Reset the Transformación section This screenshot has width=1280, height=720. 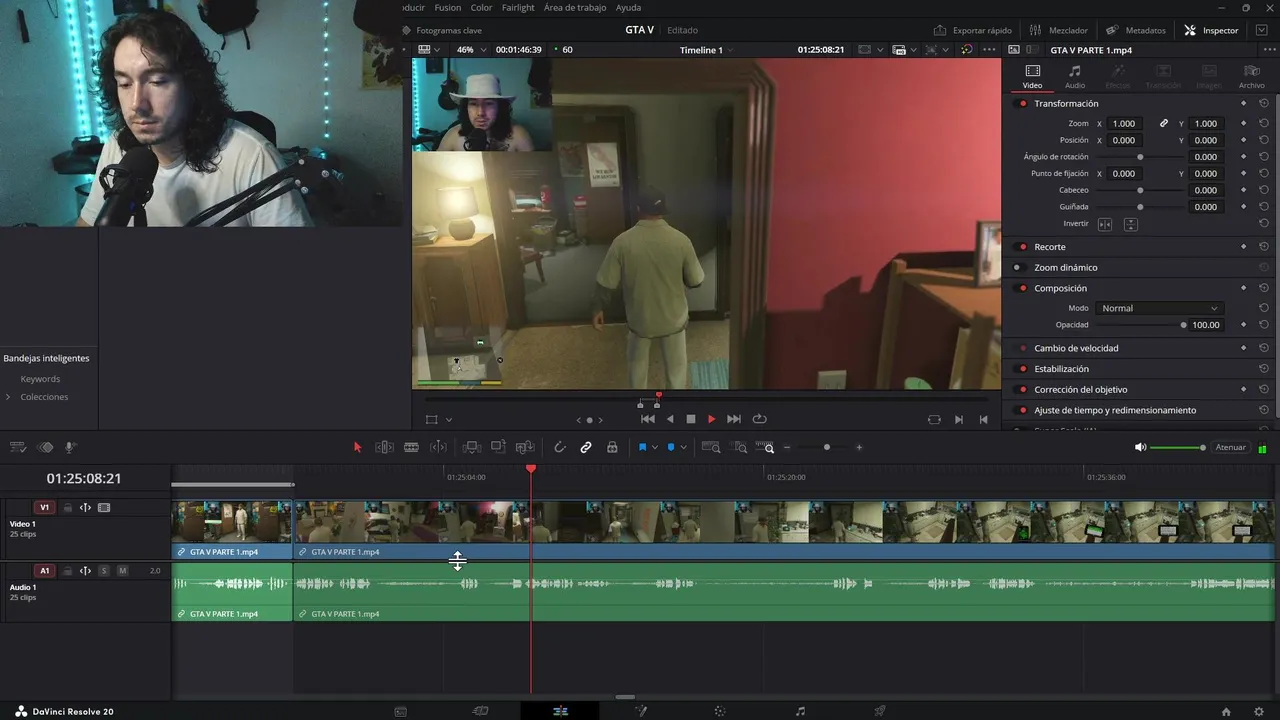tap(1264, 104)
